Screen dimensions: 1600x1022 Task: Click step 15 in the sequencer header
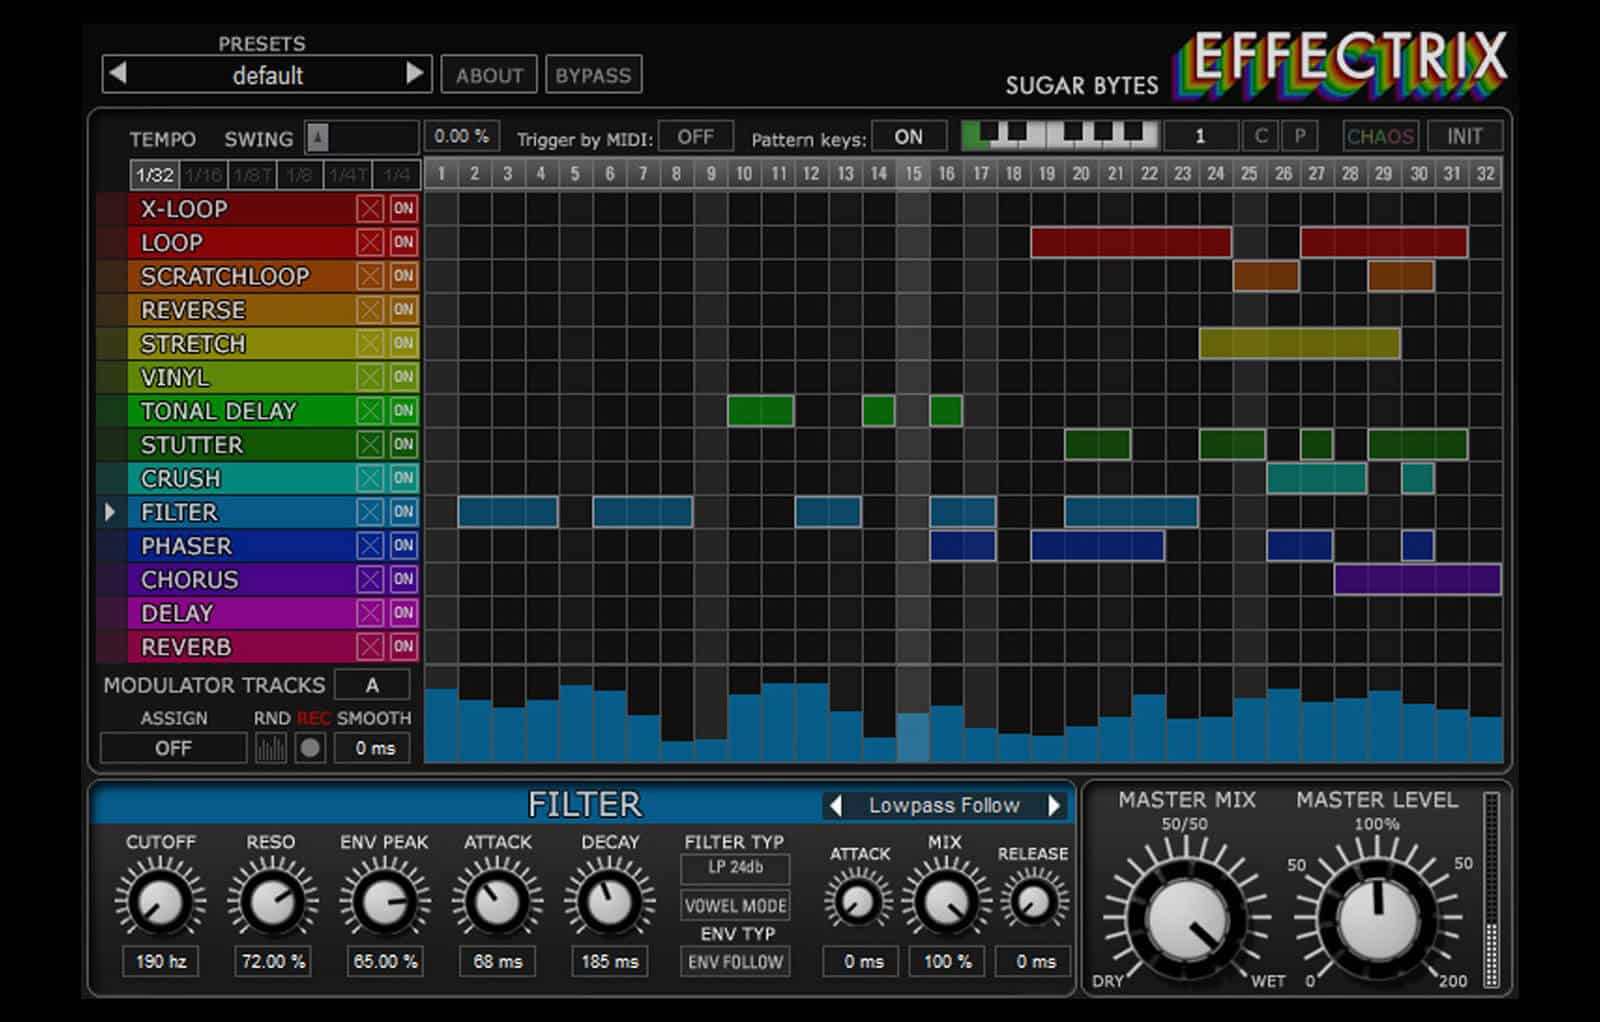913,174
